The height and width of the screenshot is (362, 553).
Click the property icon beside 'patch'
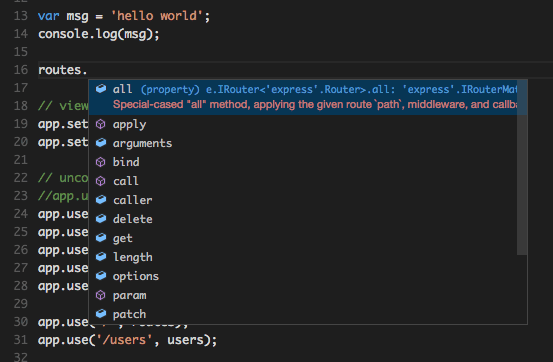coord(101,314)
